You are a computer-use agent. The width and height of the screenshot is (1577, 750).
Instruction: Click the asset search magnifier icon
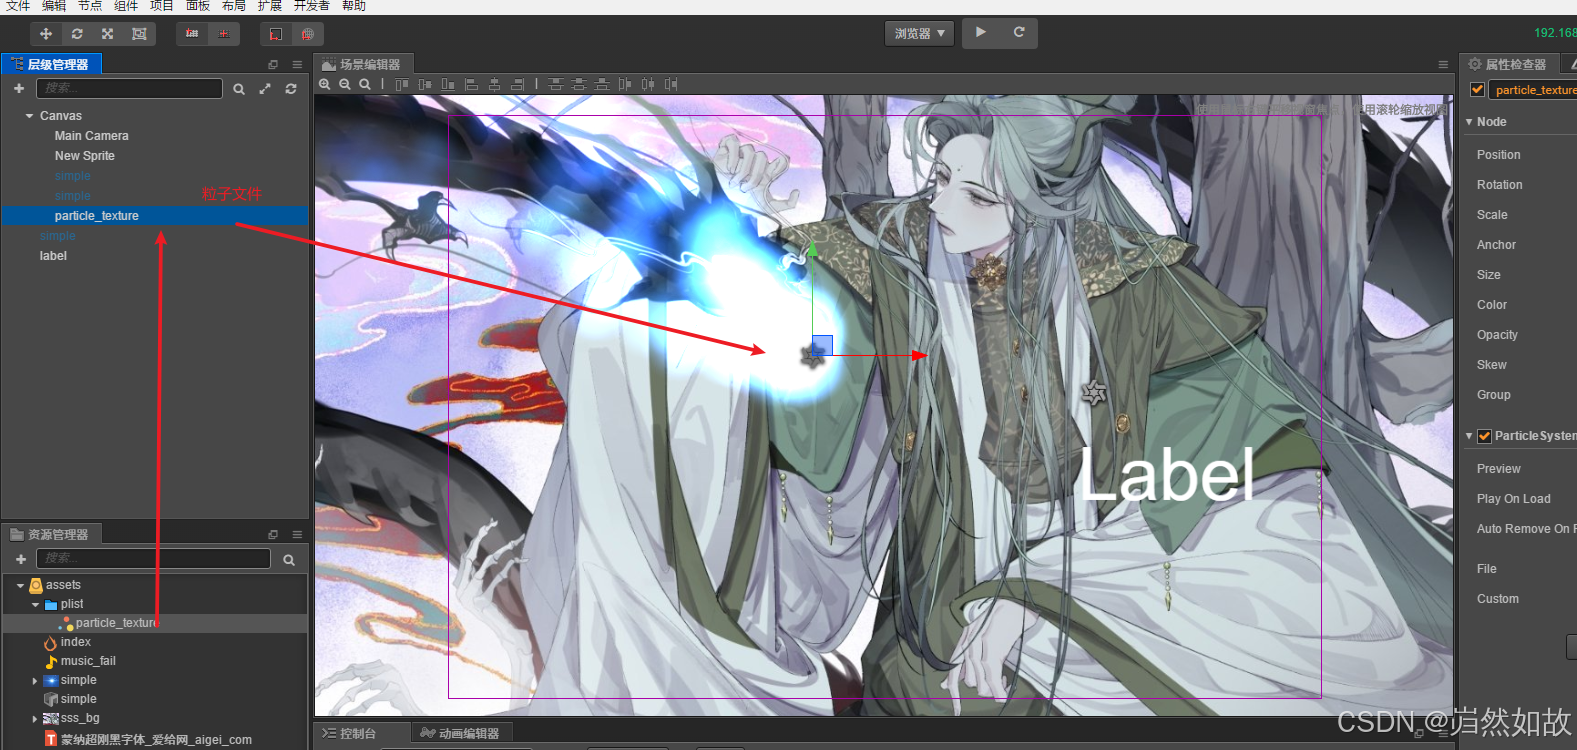289,560
